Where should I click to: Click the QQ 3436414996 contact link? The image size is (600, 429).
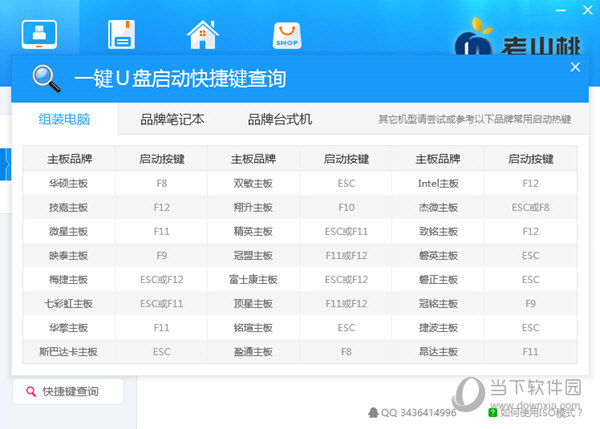(412, 413)
